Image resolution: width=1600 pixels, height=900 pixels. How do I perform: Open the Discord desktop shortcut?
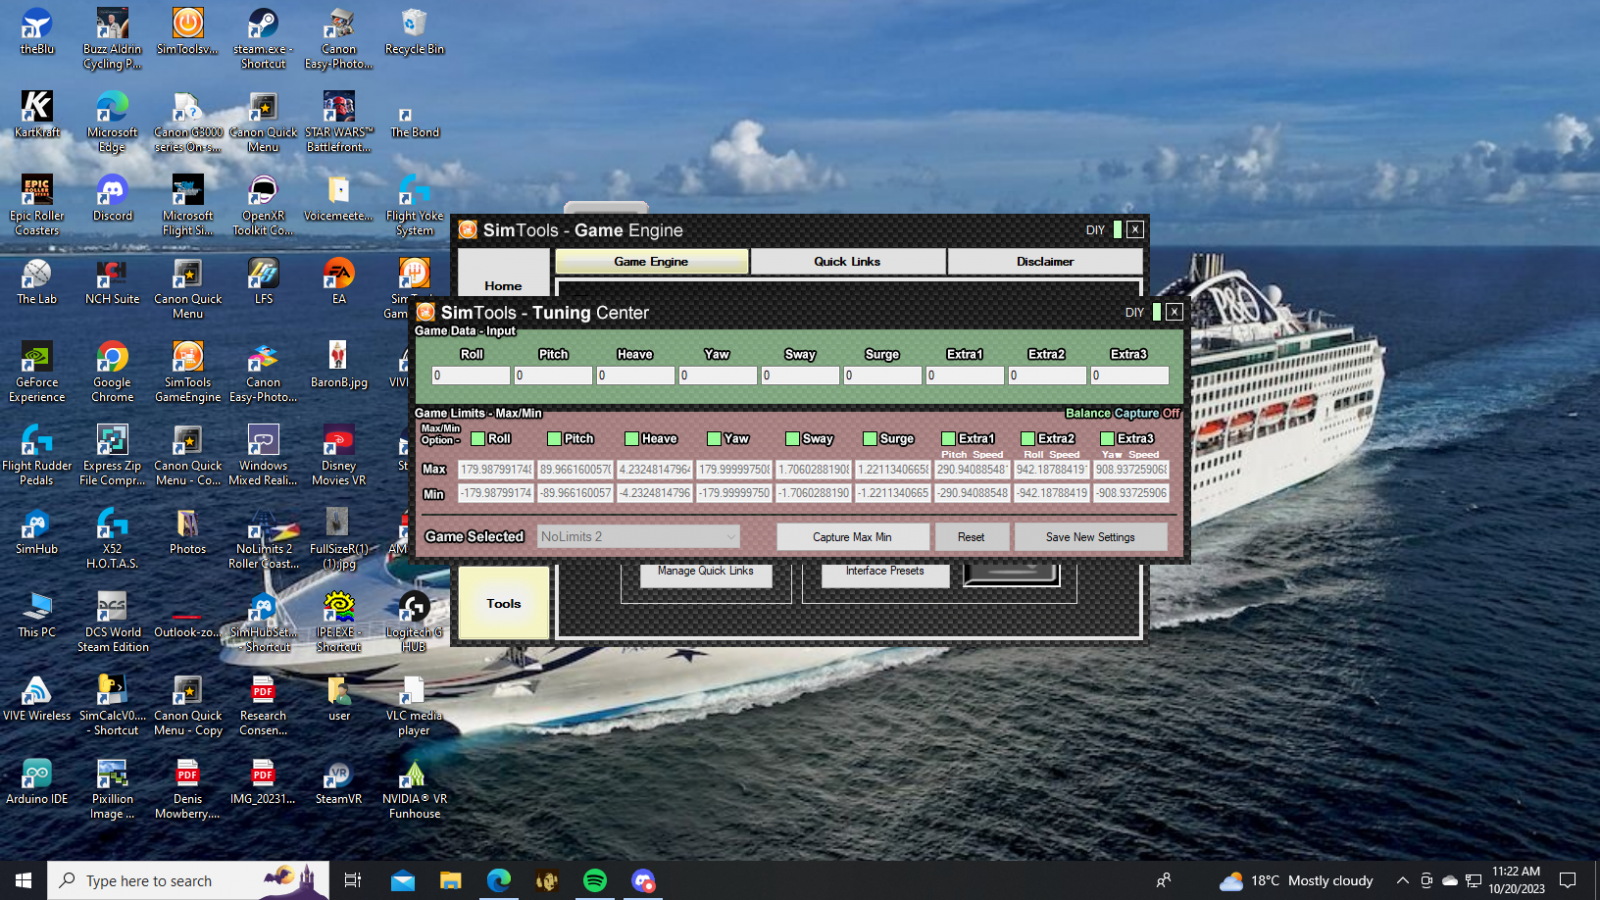point(112,198)
